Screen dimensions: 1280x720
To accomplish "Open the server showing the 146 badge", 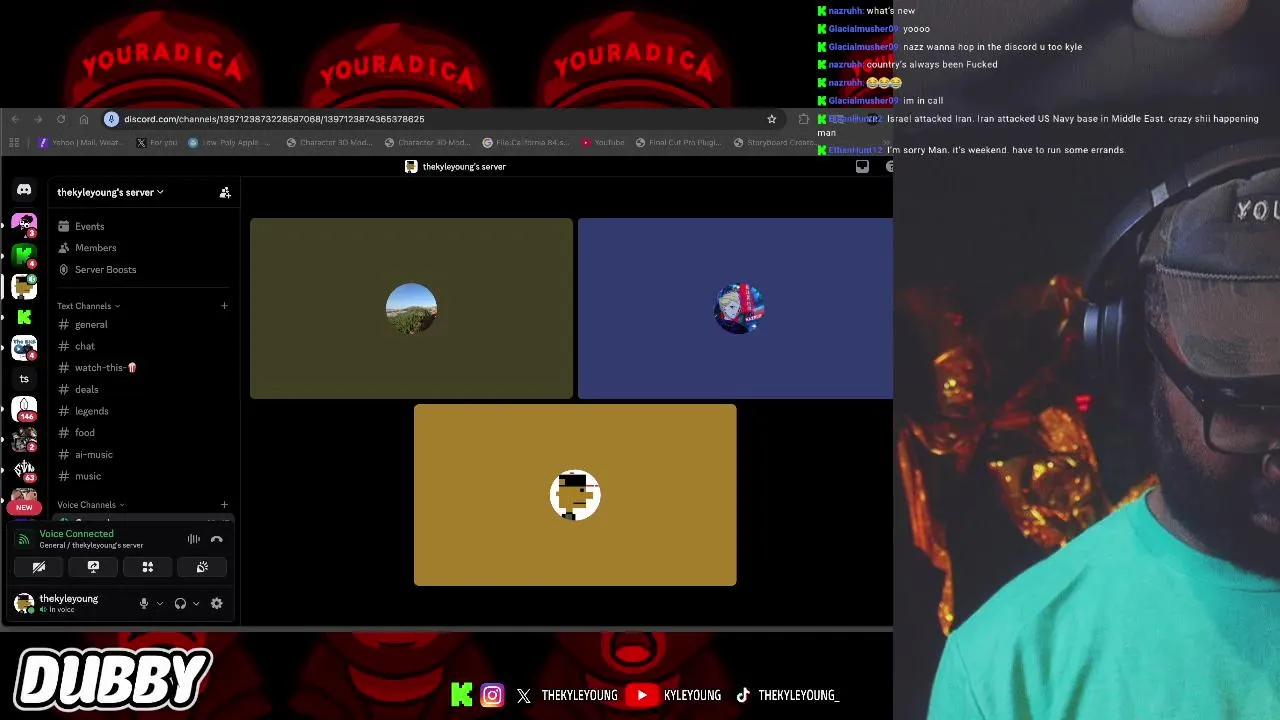I will [x=24, y=409].
